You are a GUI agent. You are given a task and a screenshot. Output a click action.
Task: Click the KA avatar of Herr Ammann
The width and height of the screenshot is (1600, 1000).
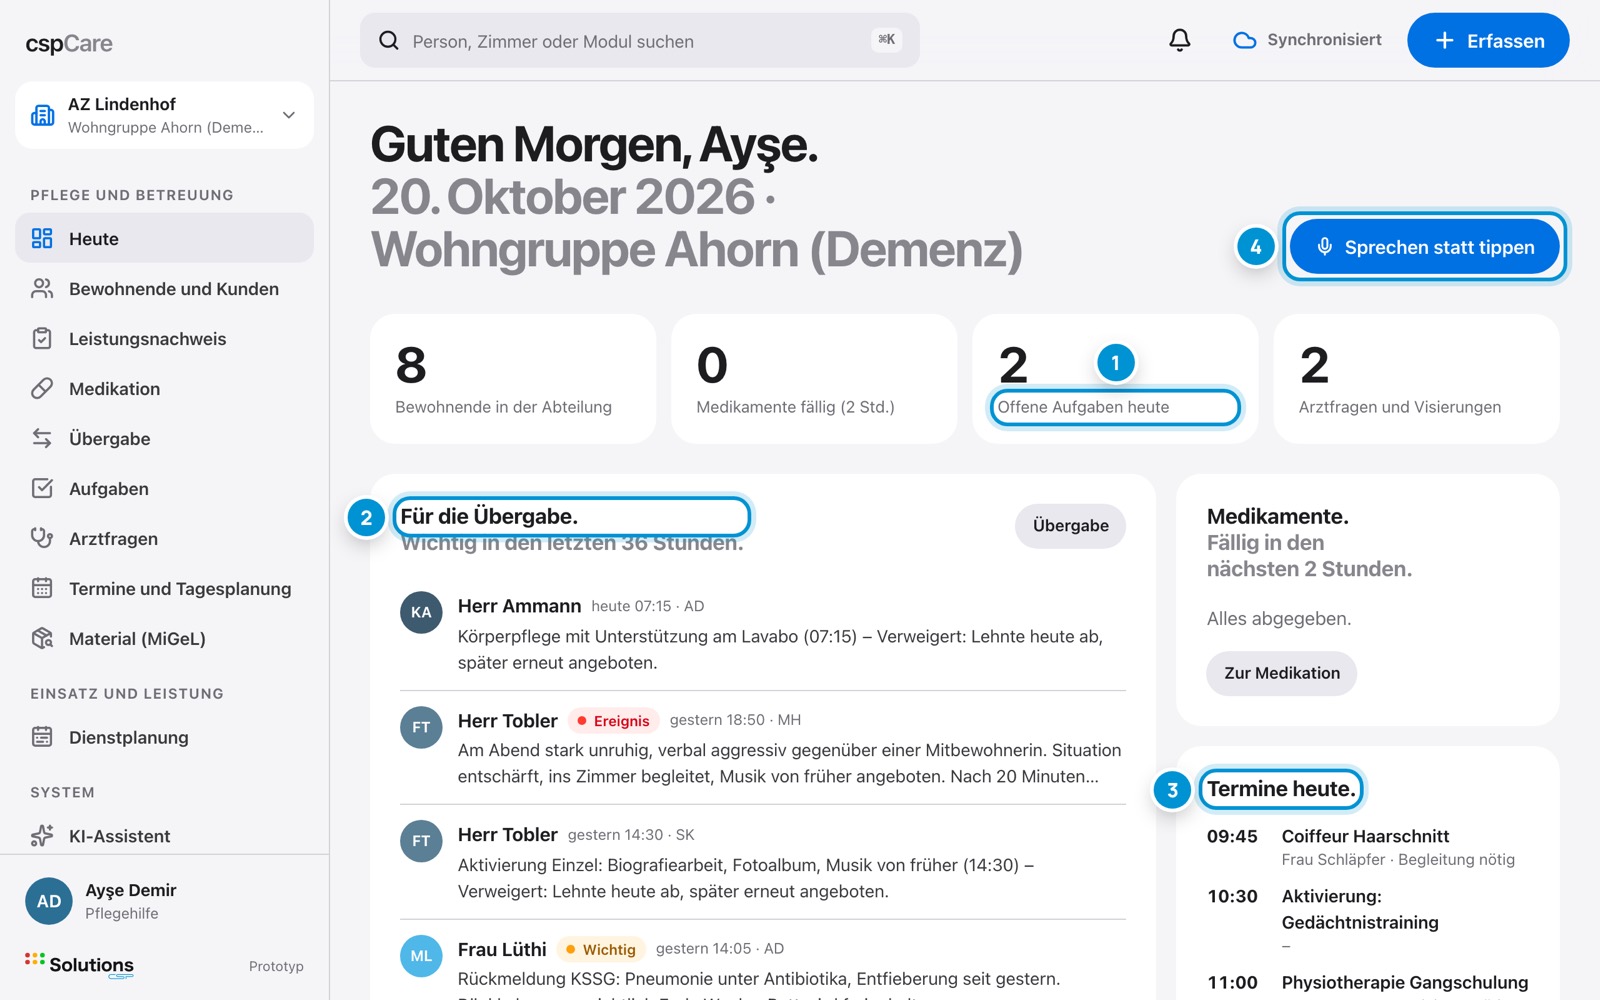(421, 612)
